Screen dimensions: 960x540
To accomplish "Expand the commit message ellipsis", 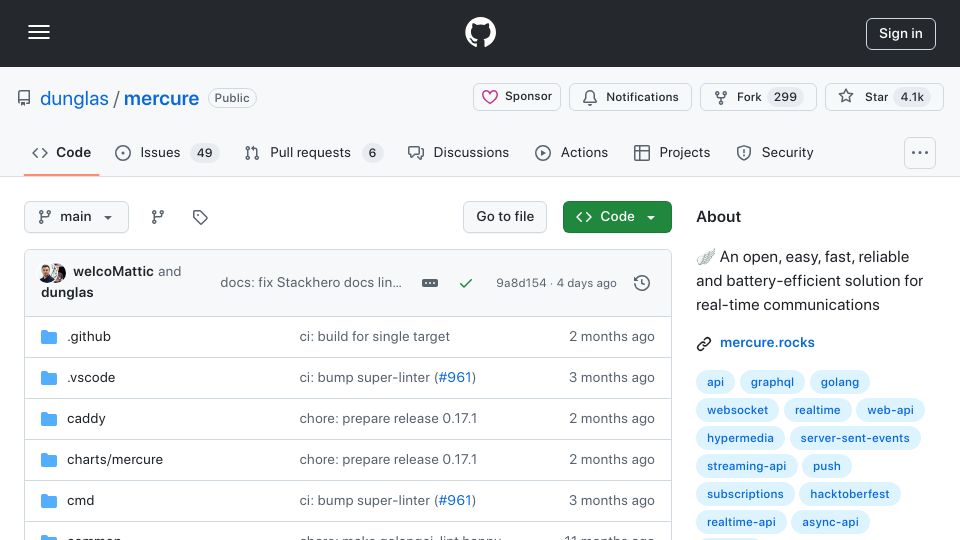I will click(430, 283).
